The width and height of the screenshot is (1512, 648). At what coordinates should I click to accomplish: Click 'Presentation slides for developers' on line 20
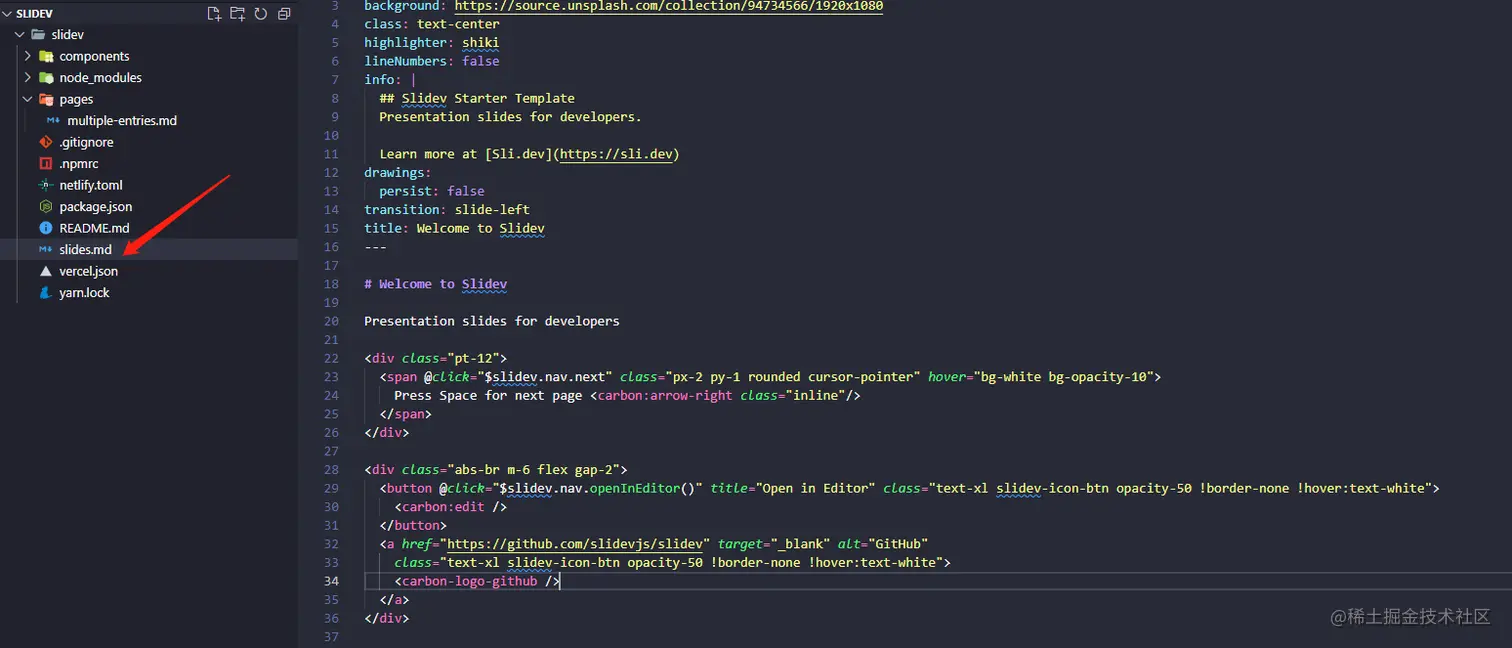click(x=492, y=321)
